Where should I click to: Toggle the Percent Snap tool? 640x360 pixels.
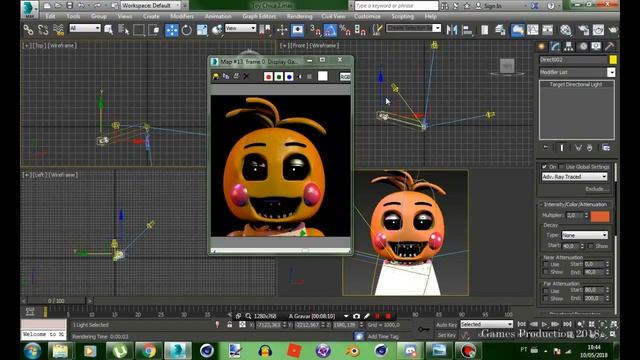345,30
